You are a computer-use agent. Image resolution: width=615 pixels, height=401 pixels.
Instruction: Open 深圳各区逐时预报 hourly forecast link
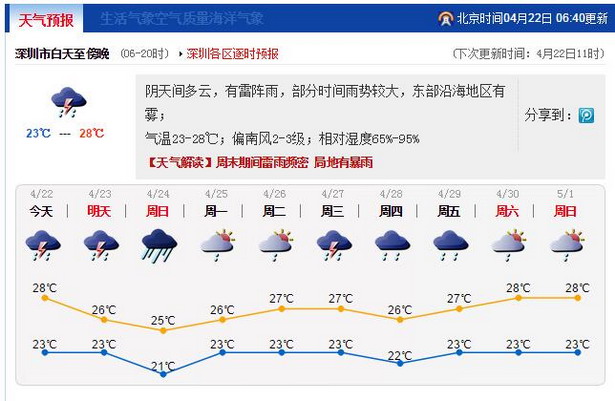pos(232,54)
